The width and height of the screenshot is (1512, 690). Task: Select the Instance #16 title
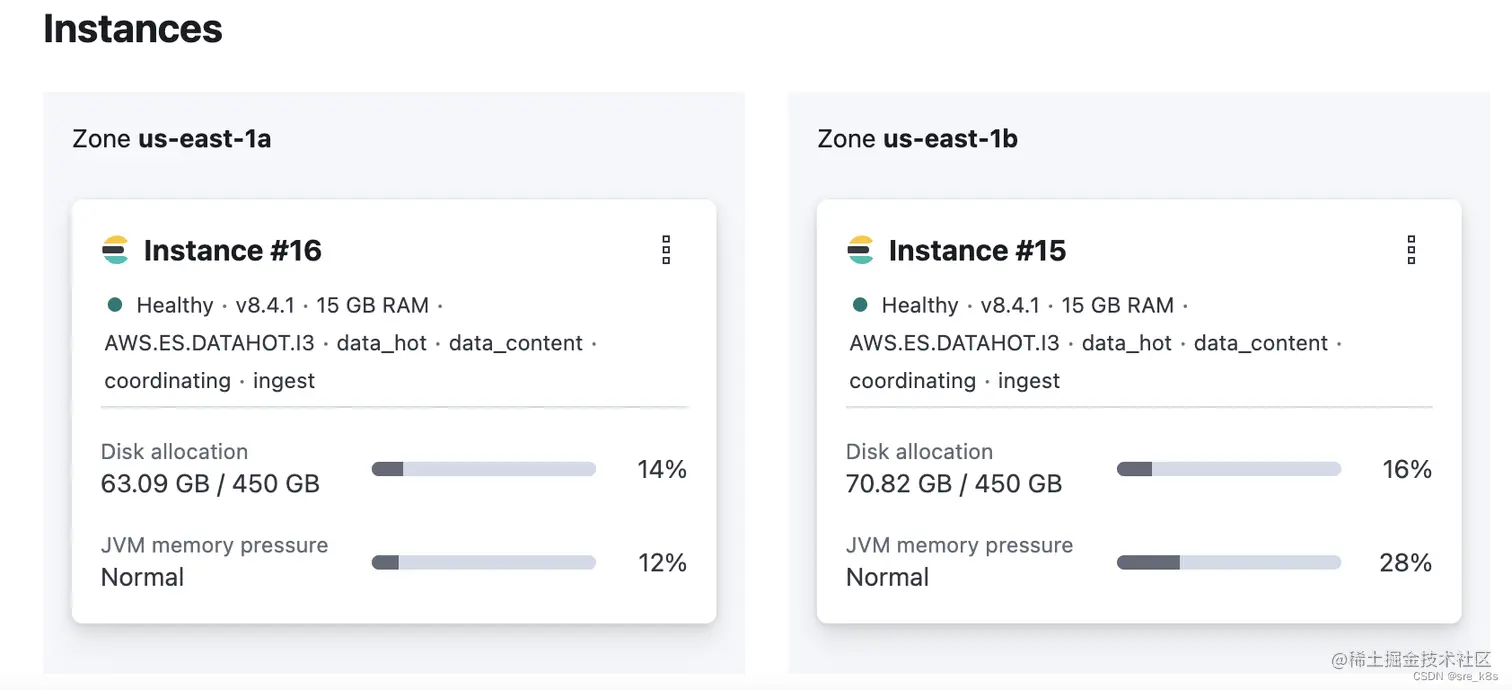232,250
